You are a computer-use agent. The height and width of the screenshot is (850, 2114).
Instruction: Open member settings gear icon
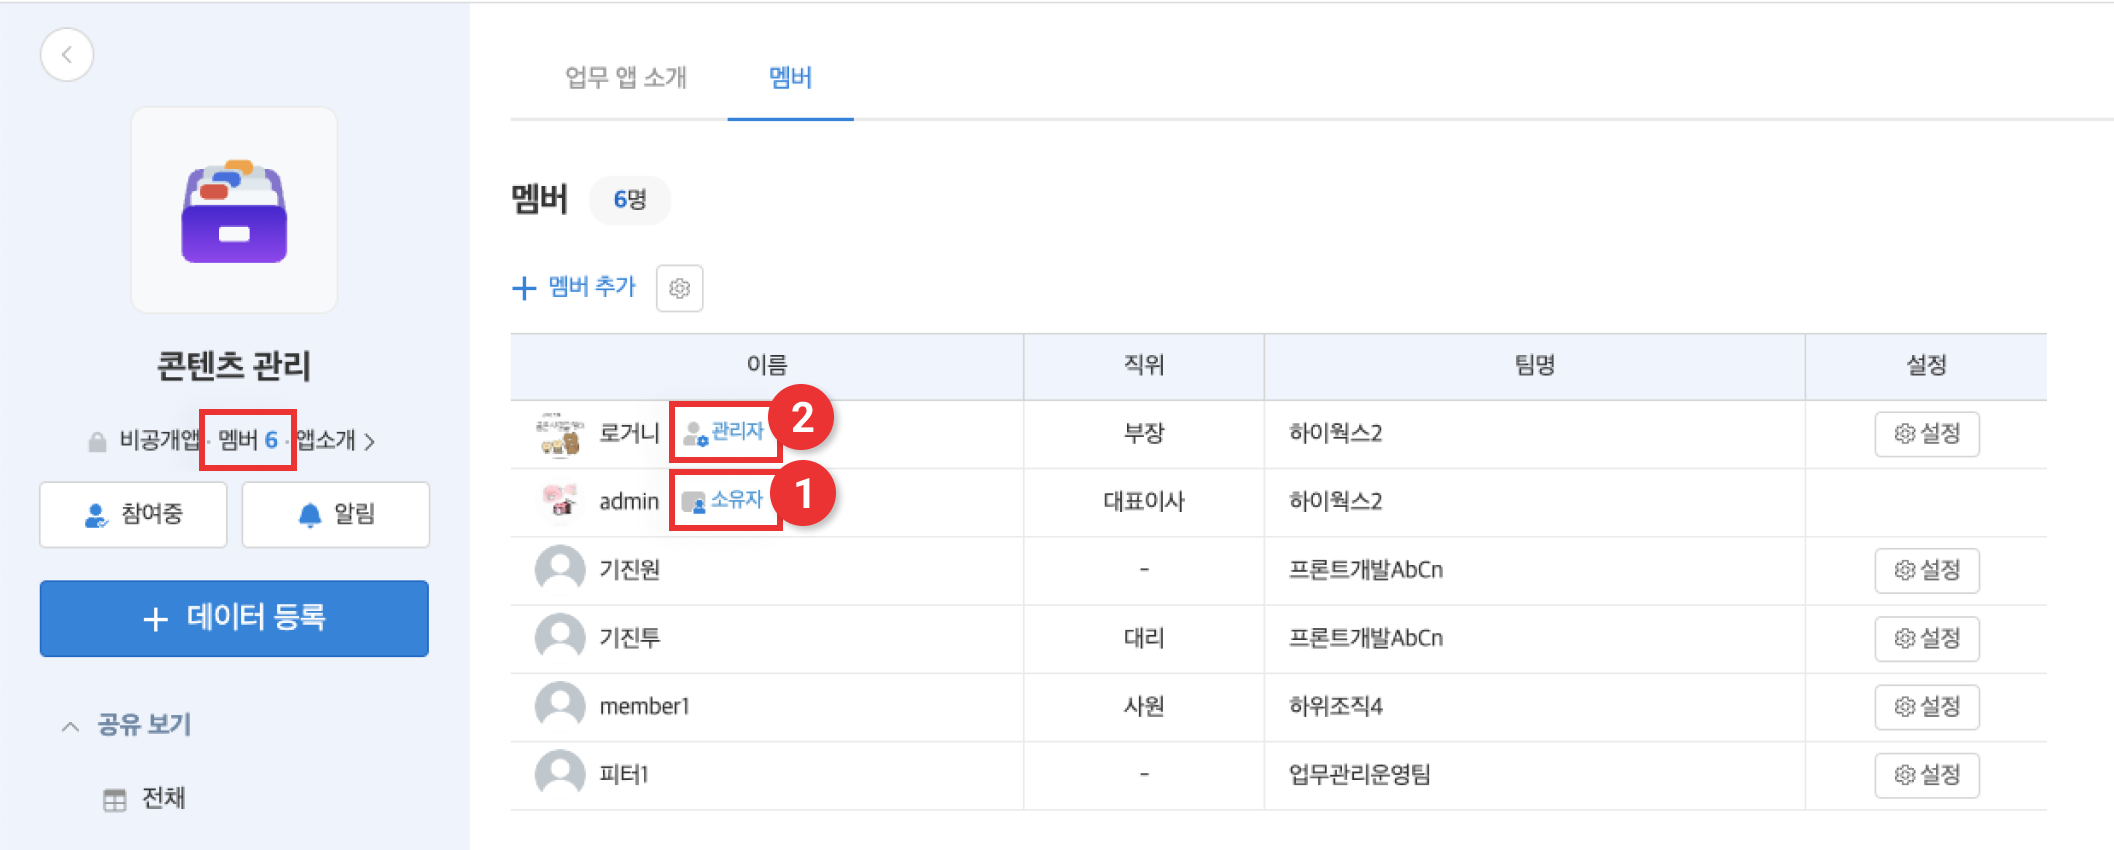[x=679, y=288]
